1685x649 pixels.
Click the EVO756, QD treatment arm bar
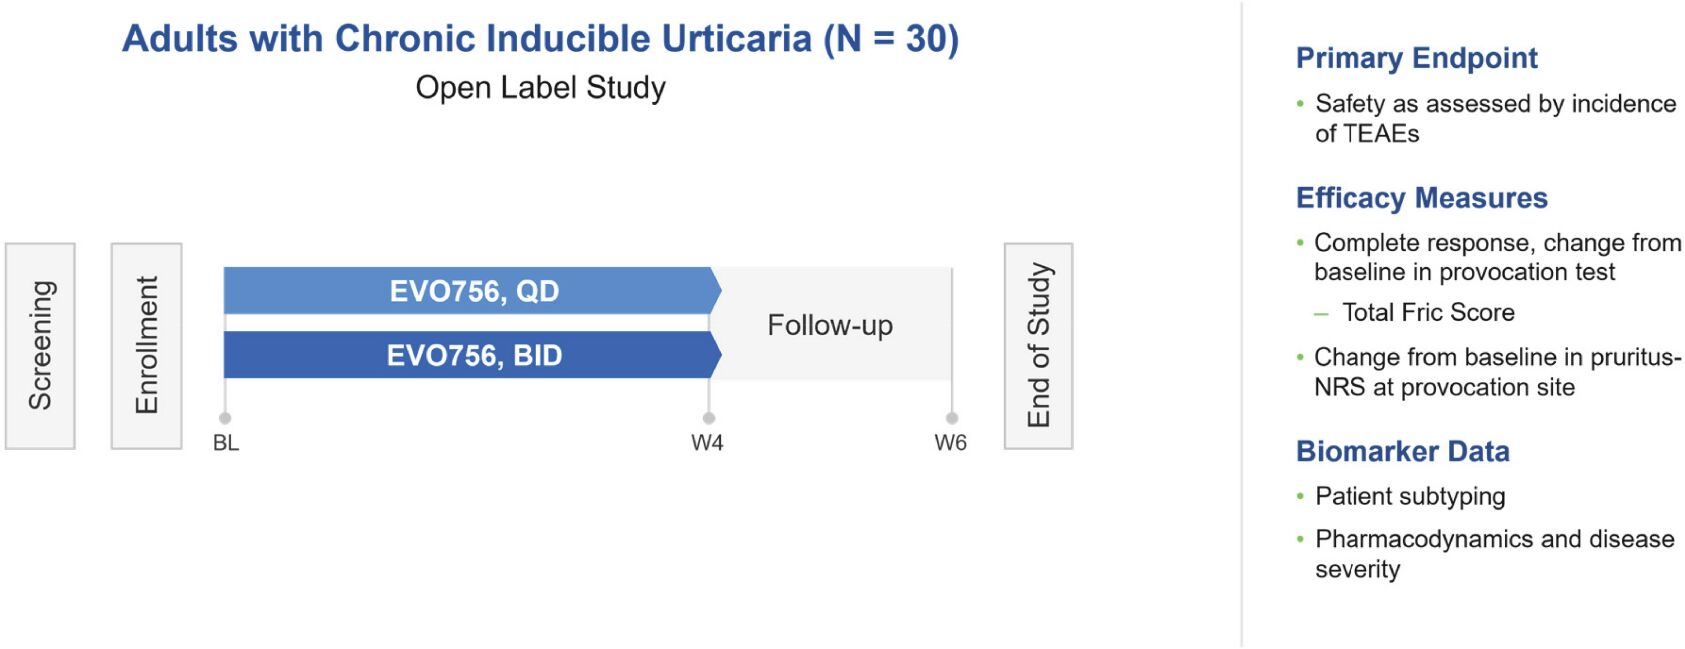click(x=472, y=291)
